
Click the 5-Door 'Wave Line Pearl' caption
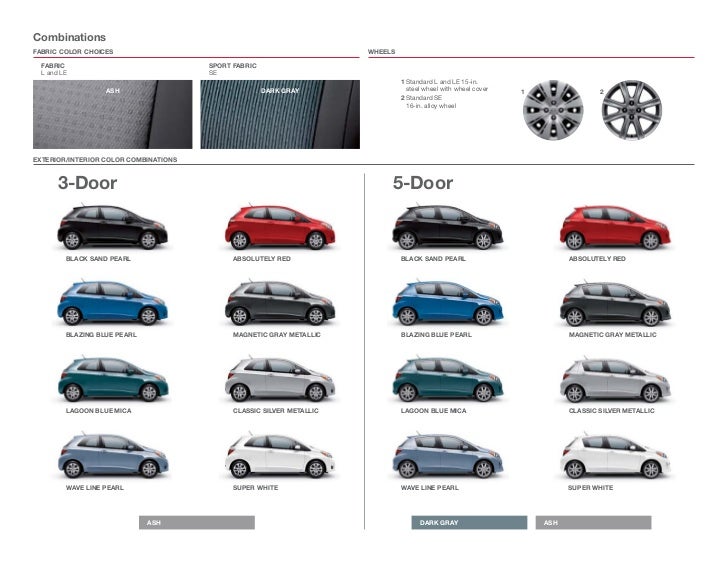[x=429, y=488]
